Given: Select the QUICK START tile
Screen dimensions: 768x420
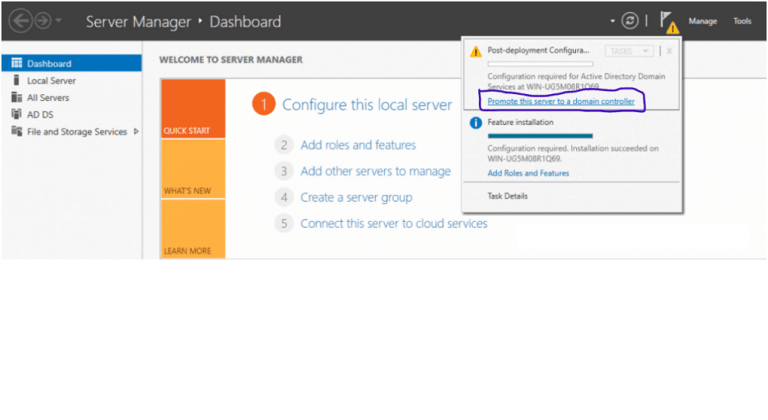Looking at the screenshot, I should click(193, 108).
